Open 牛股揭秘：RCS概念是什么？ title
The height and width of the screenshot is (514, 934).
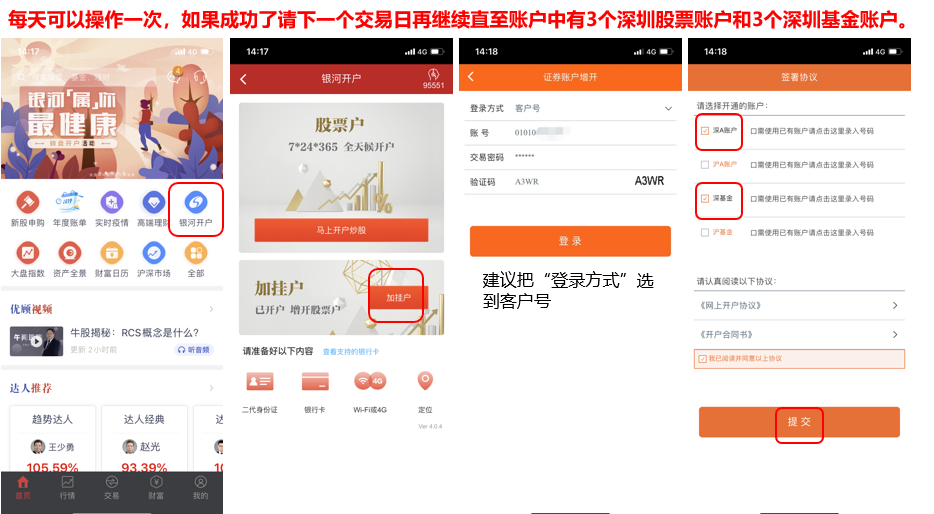click(135, 332)
